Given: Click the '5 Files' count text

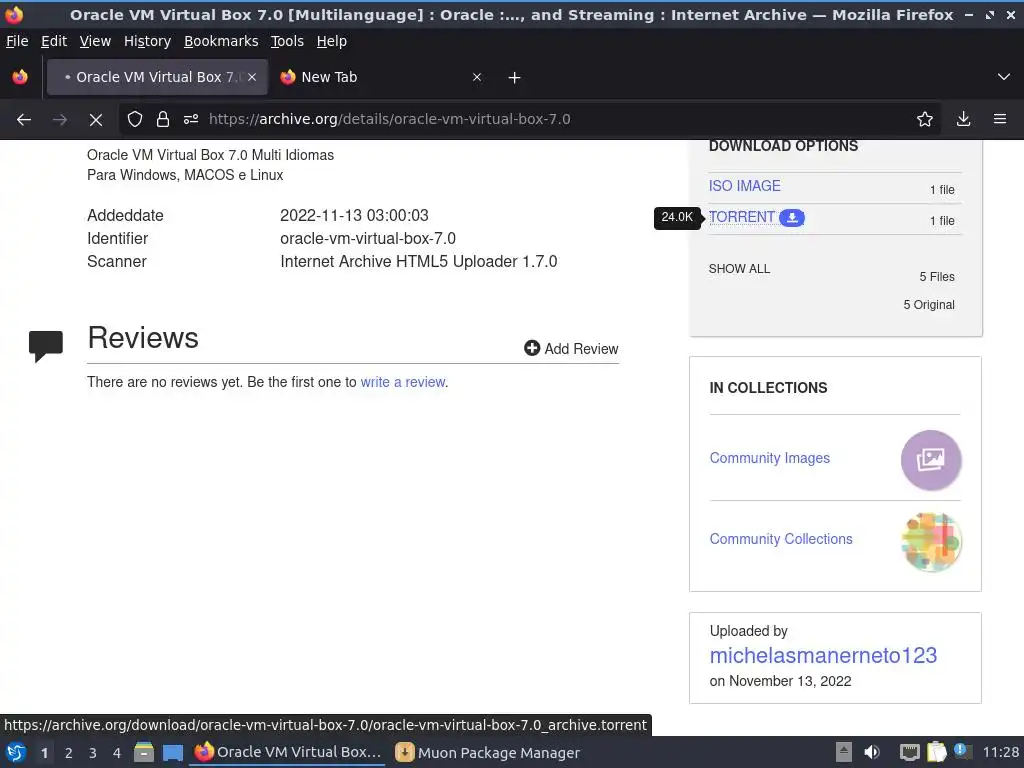Looking at the screenshot, I should [x=936, y=277].
